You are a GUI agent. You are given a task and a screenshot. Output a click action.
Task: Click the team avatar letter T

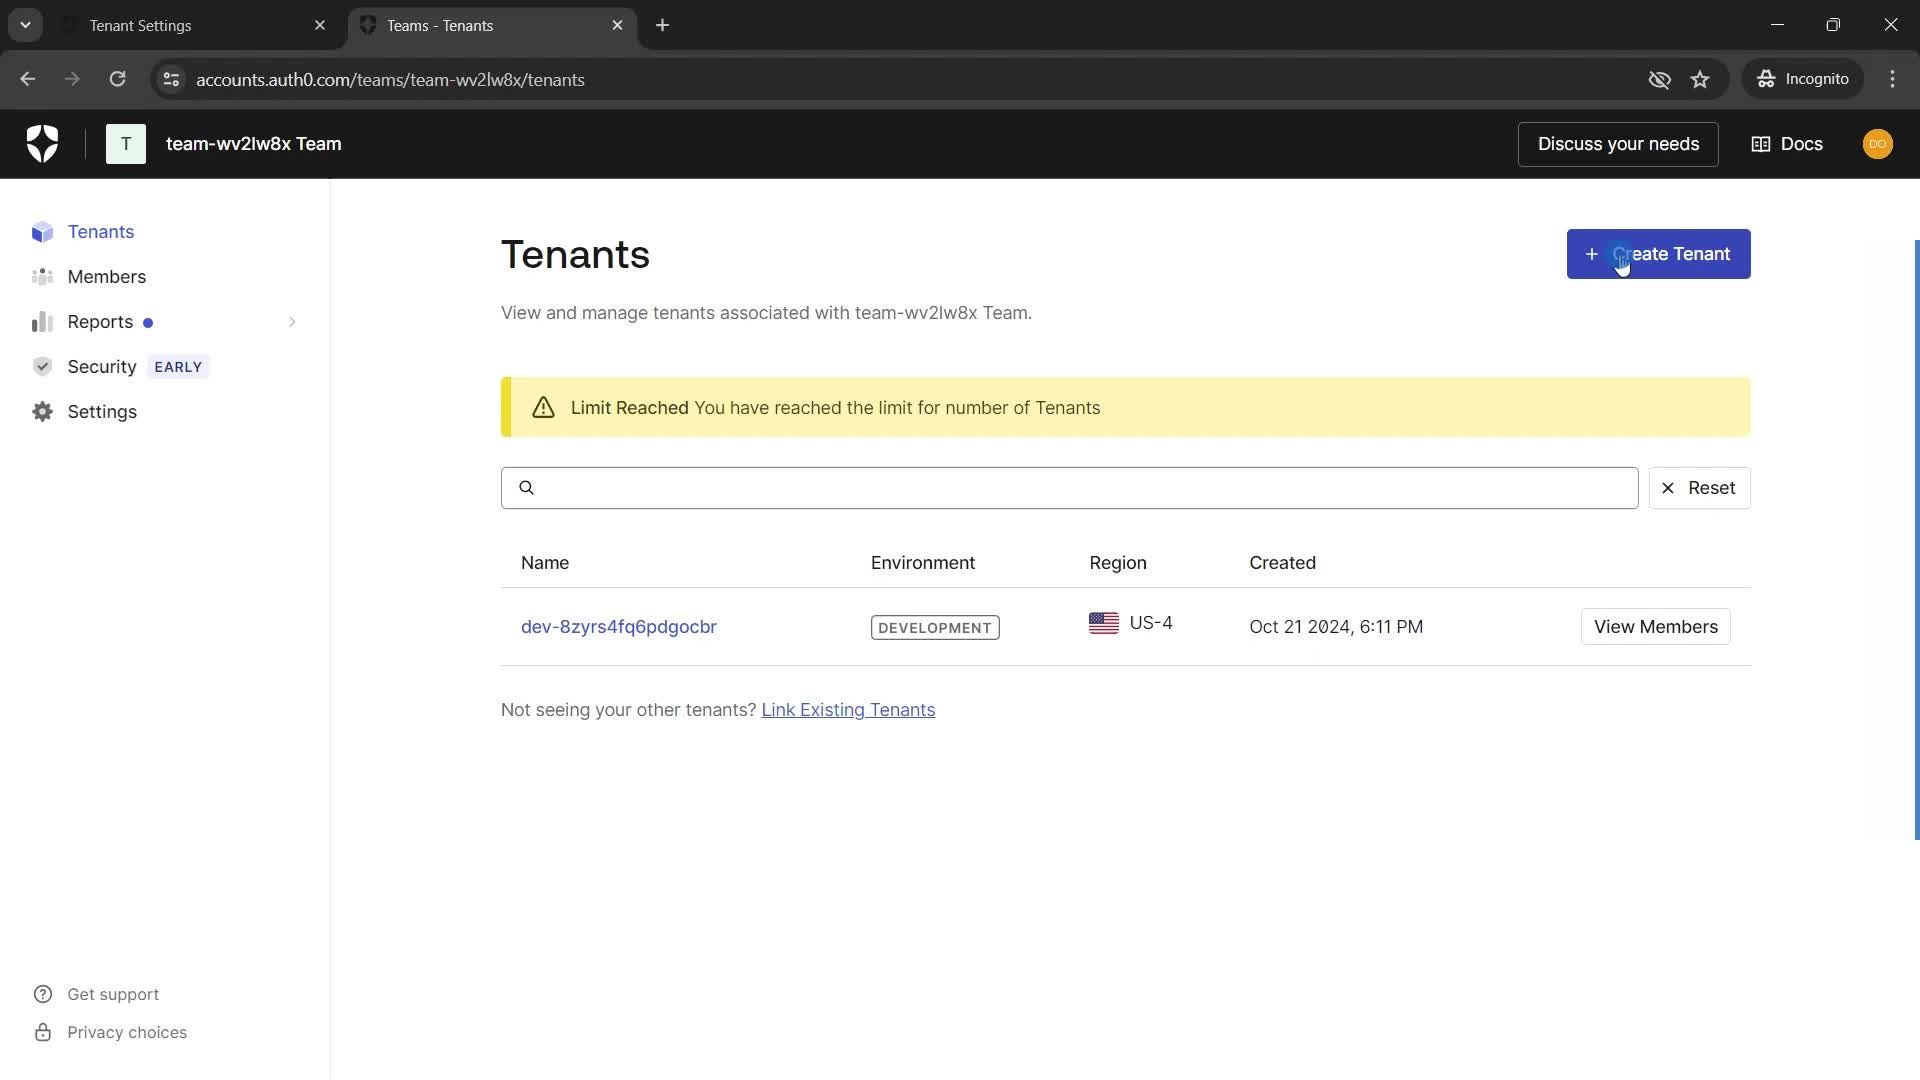[x=126, y=144]
